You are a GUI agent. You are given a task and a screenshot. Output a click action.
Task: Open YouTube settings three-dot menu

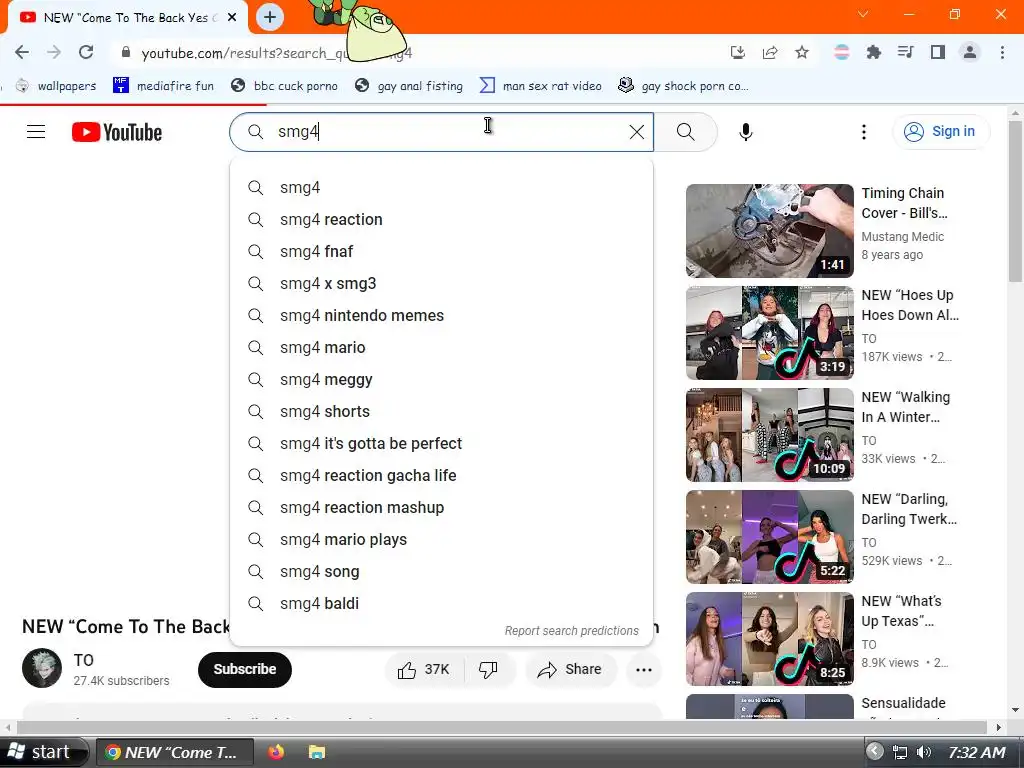point(863,132)
